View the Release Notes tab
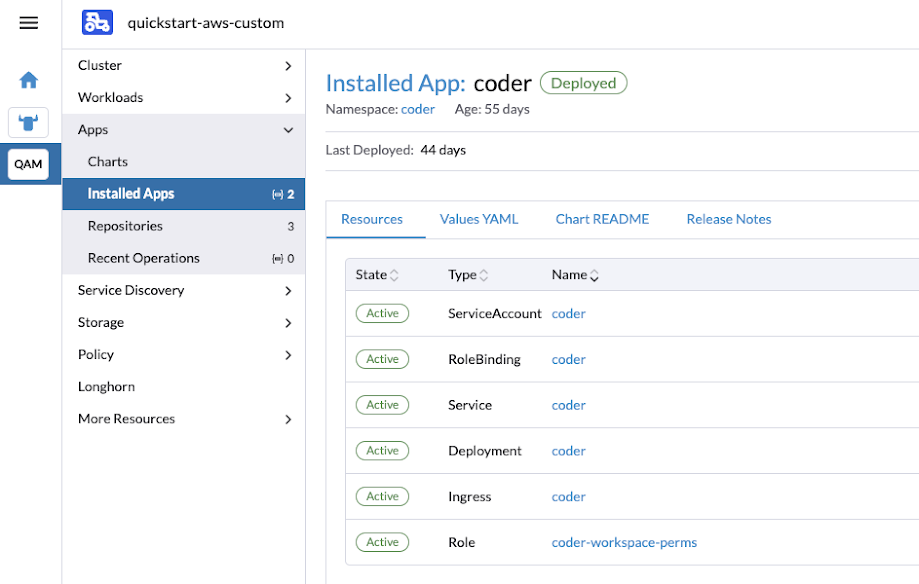The image size is (919, 584). click(x=728, y=219)
